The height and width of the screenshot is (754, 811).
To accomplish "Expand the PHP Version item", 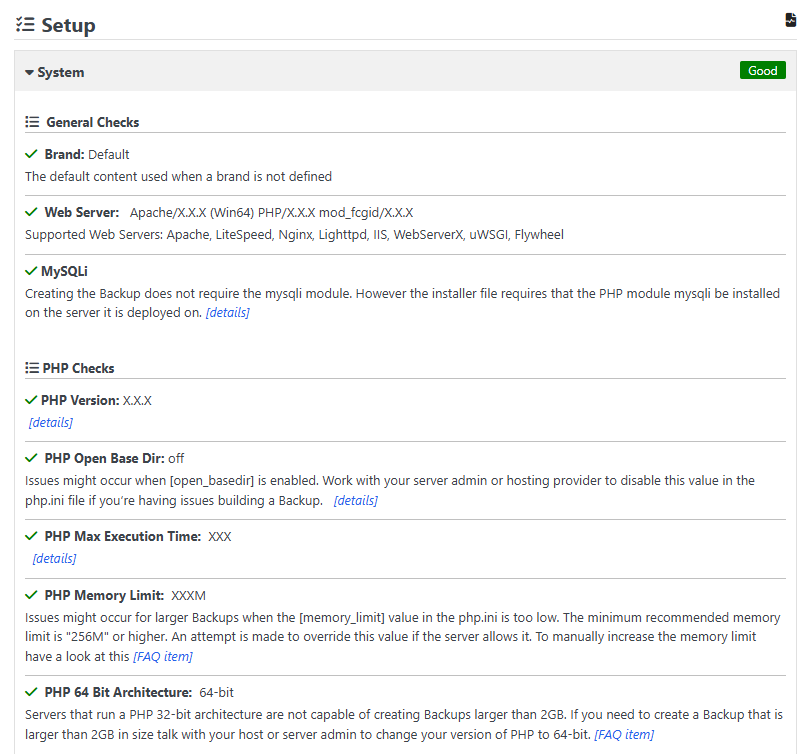I will tap(80, 400).
